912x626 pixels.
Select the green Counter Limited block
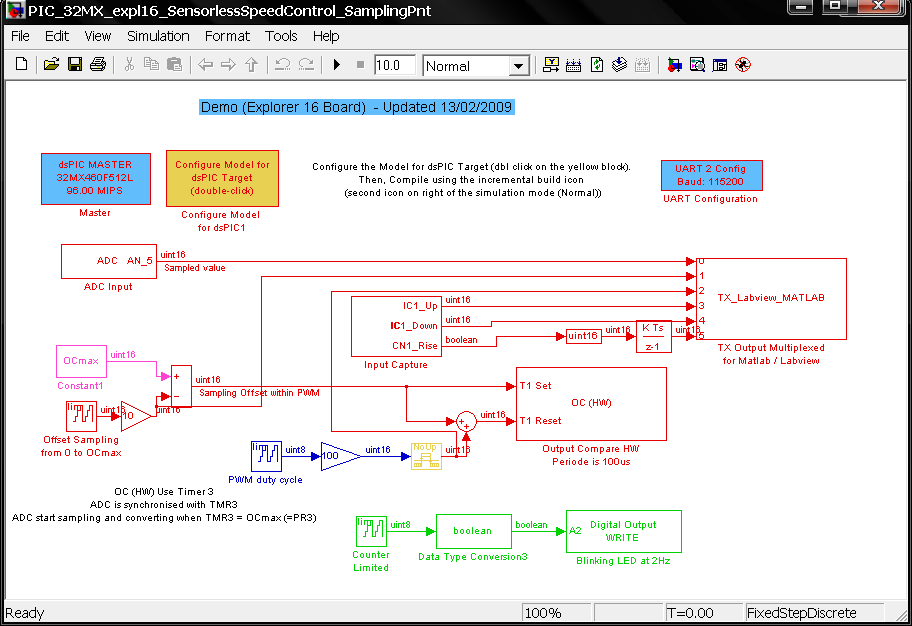[x=372, y=531]
